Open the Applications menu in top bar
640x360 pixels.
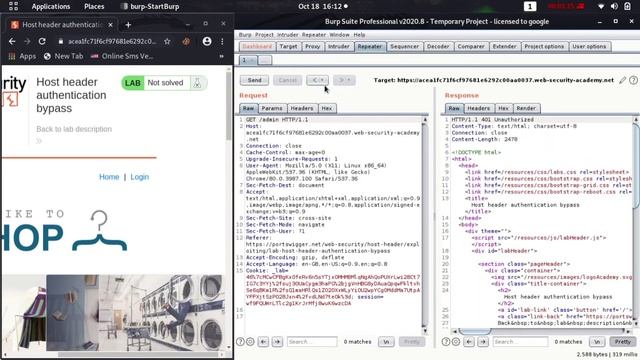click(x=51, y=7)
